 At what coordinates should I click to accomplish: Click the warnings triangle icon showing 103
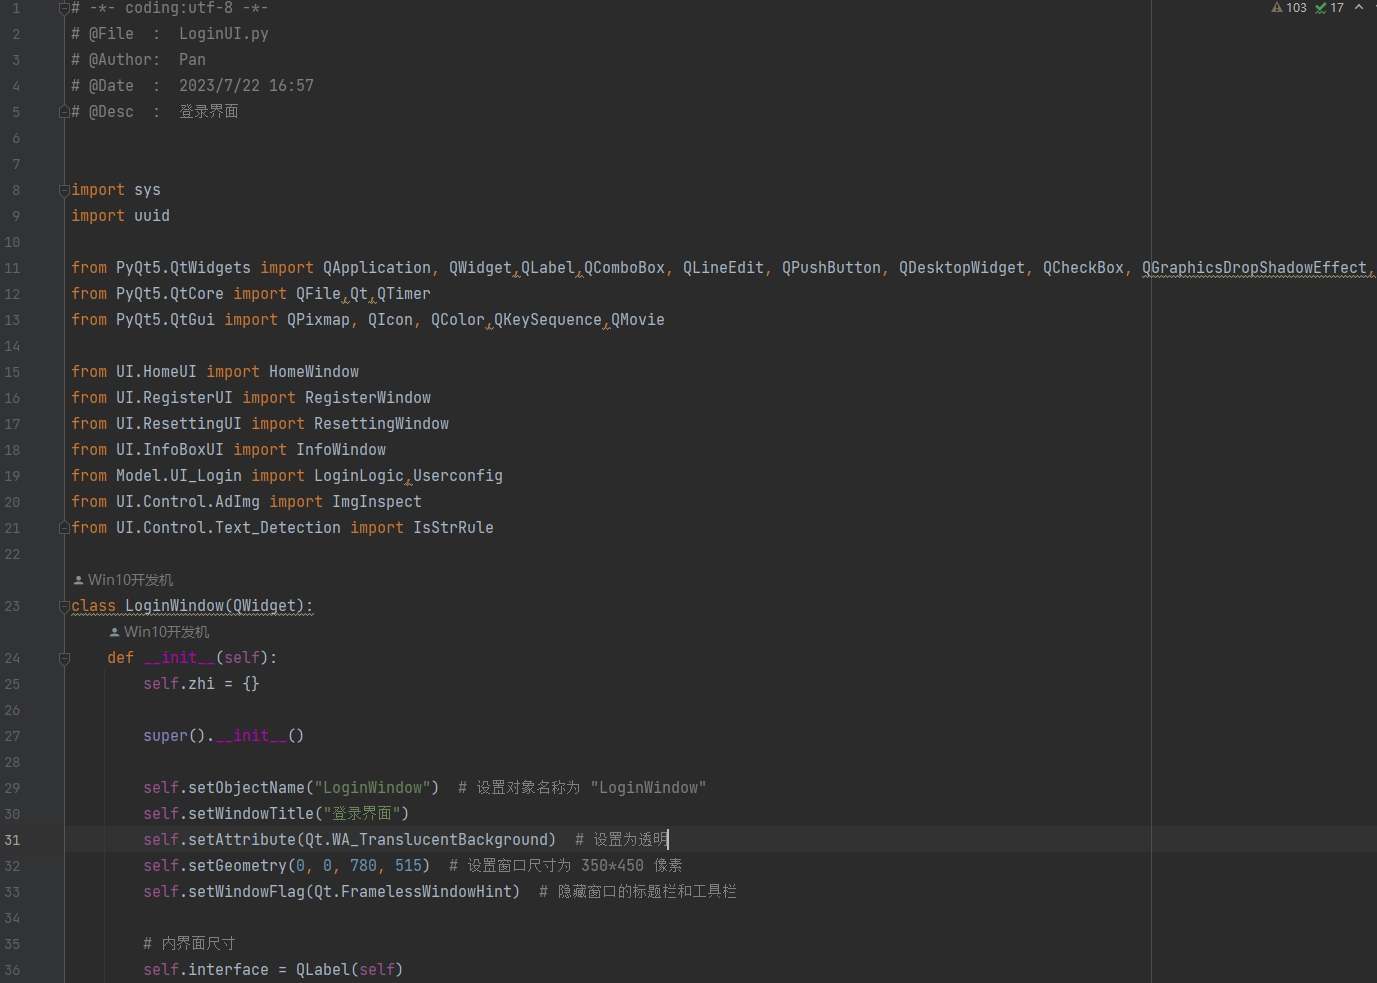[x=1277, y=7]
